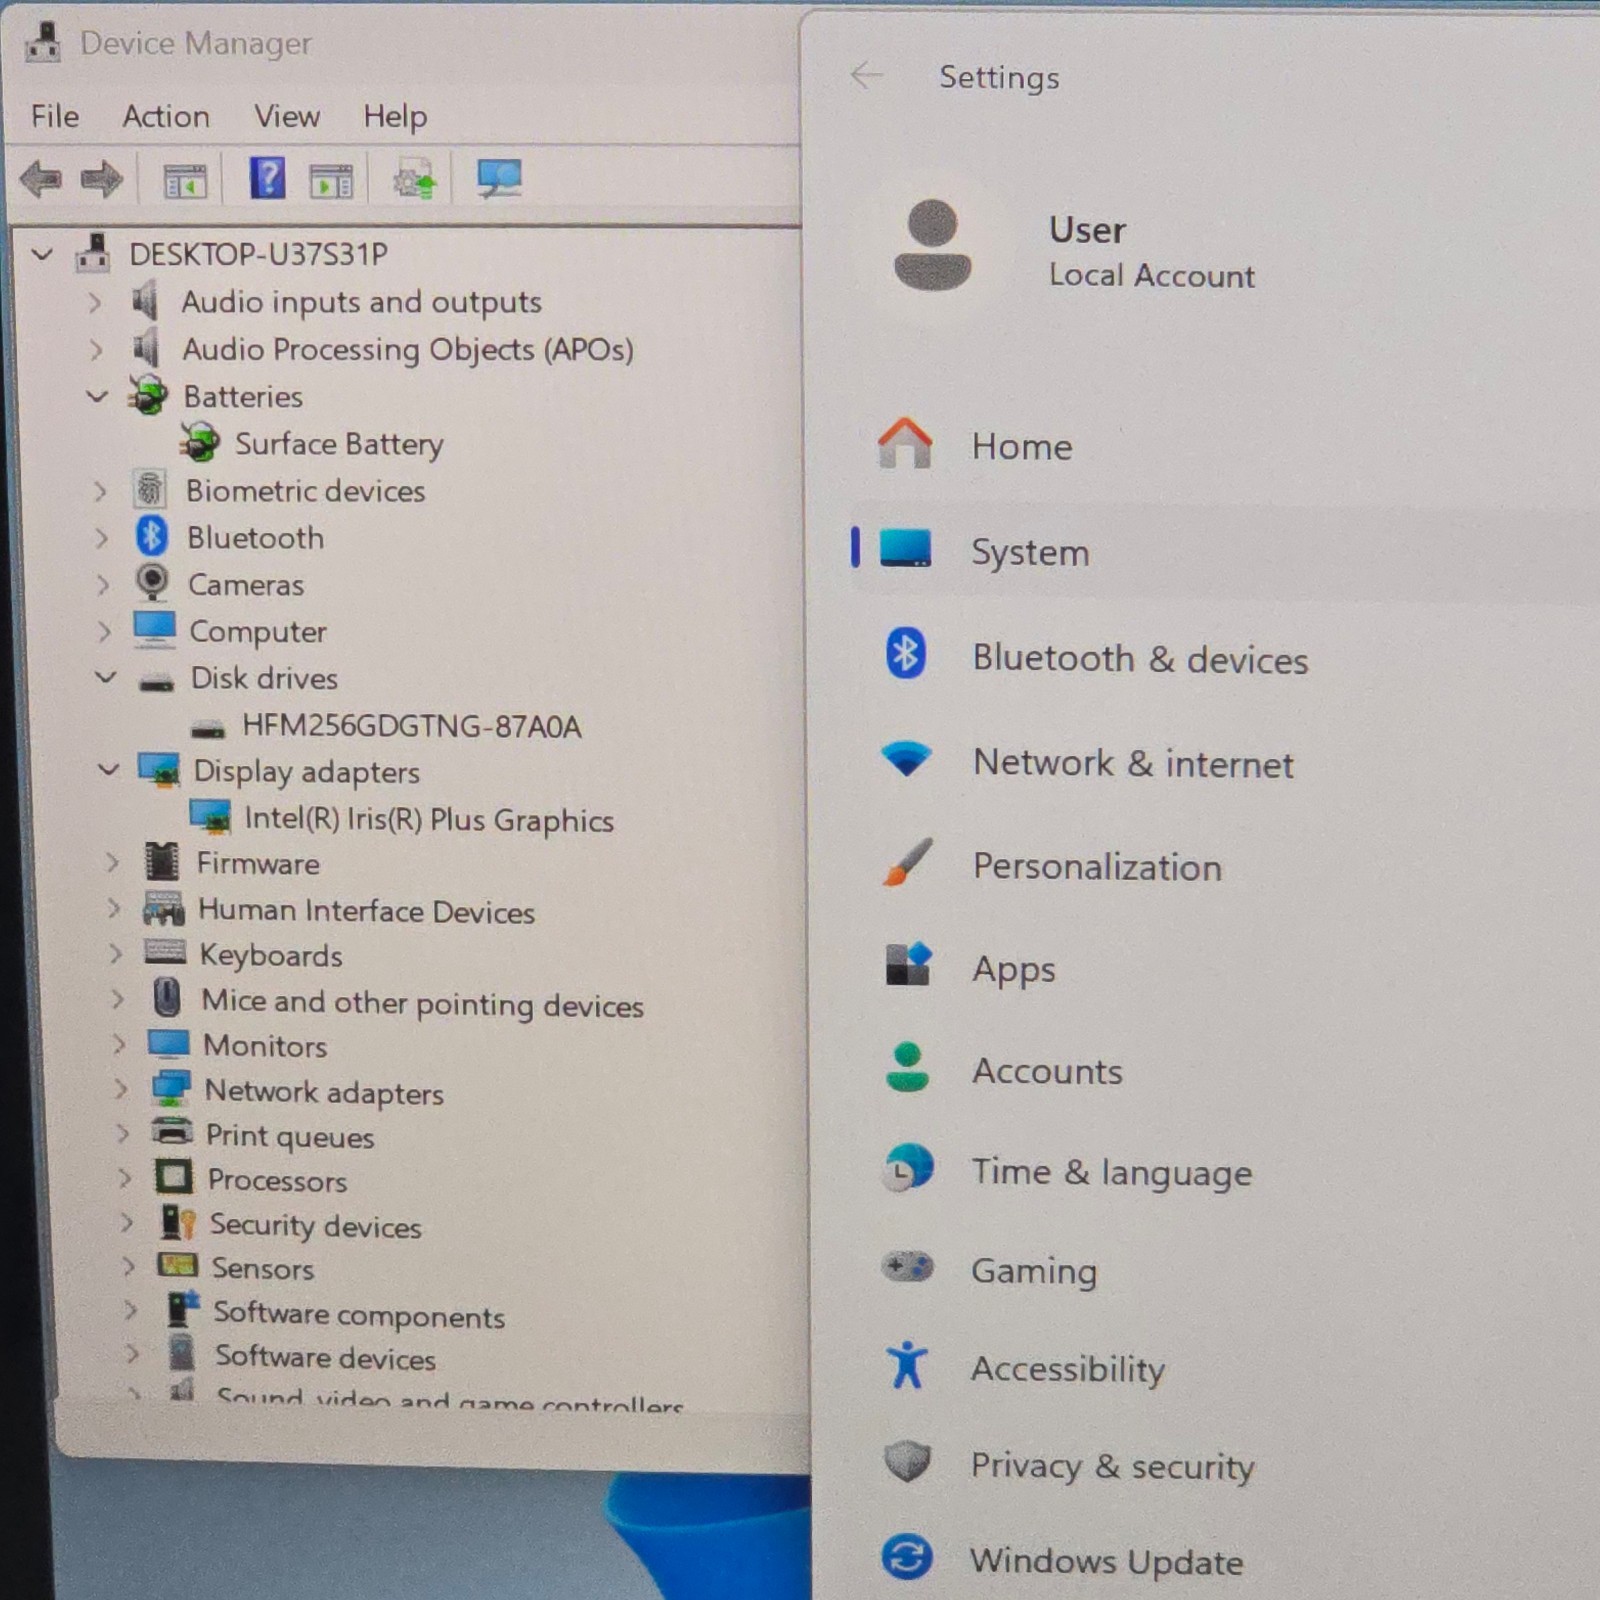Select the HFM256GDGTNG-87A0A disk drive
Viewport: 1600px width, 1600px height.
click(411, 726)
